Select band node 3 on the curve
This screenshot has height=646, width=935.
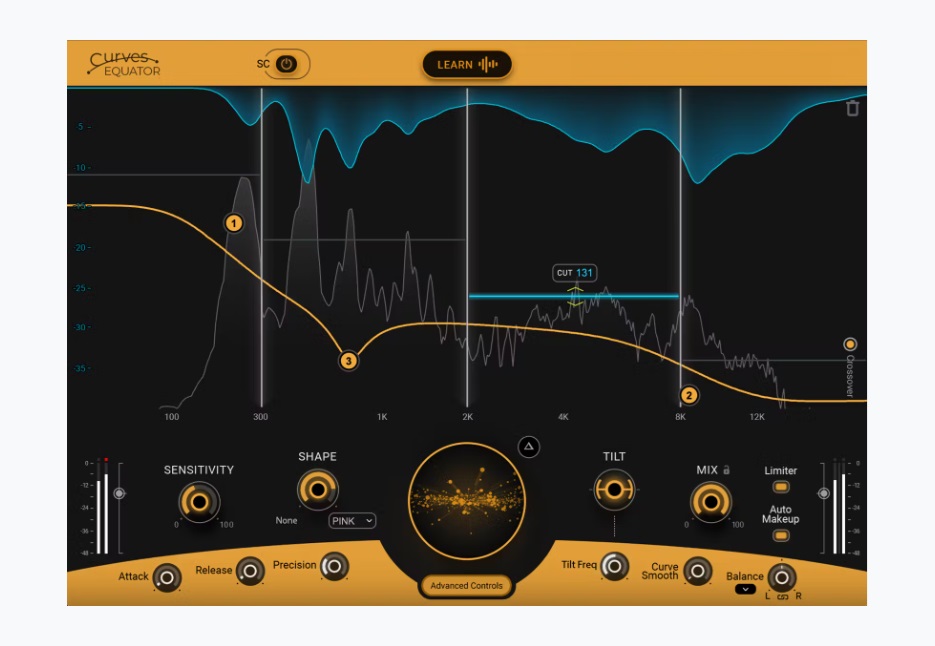tap(349, 360)
